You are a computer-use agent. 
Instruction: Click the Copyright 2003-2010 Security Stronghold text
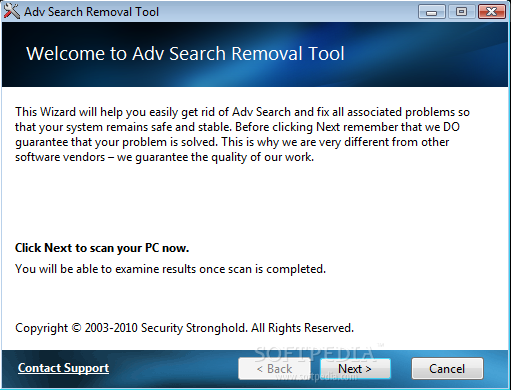(184, 328)
